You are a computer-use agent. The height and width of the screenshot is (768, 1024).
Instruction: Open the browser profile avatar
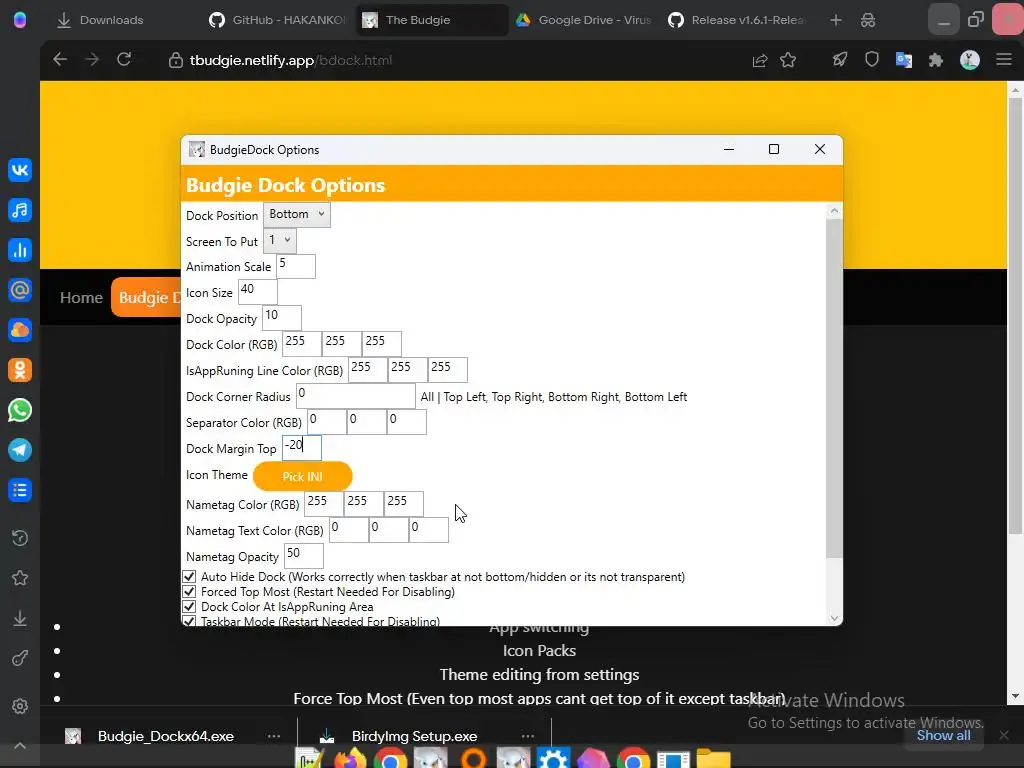[x=970, y=60]
